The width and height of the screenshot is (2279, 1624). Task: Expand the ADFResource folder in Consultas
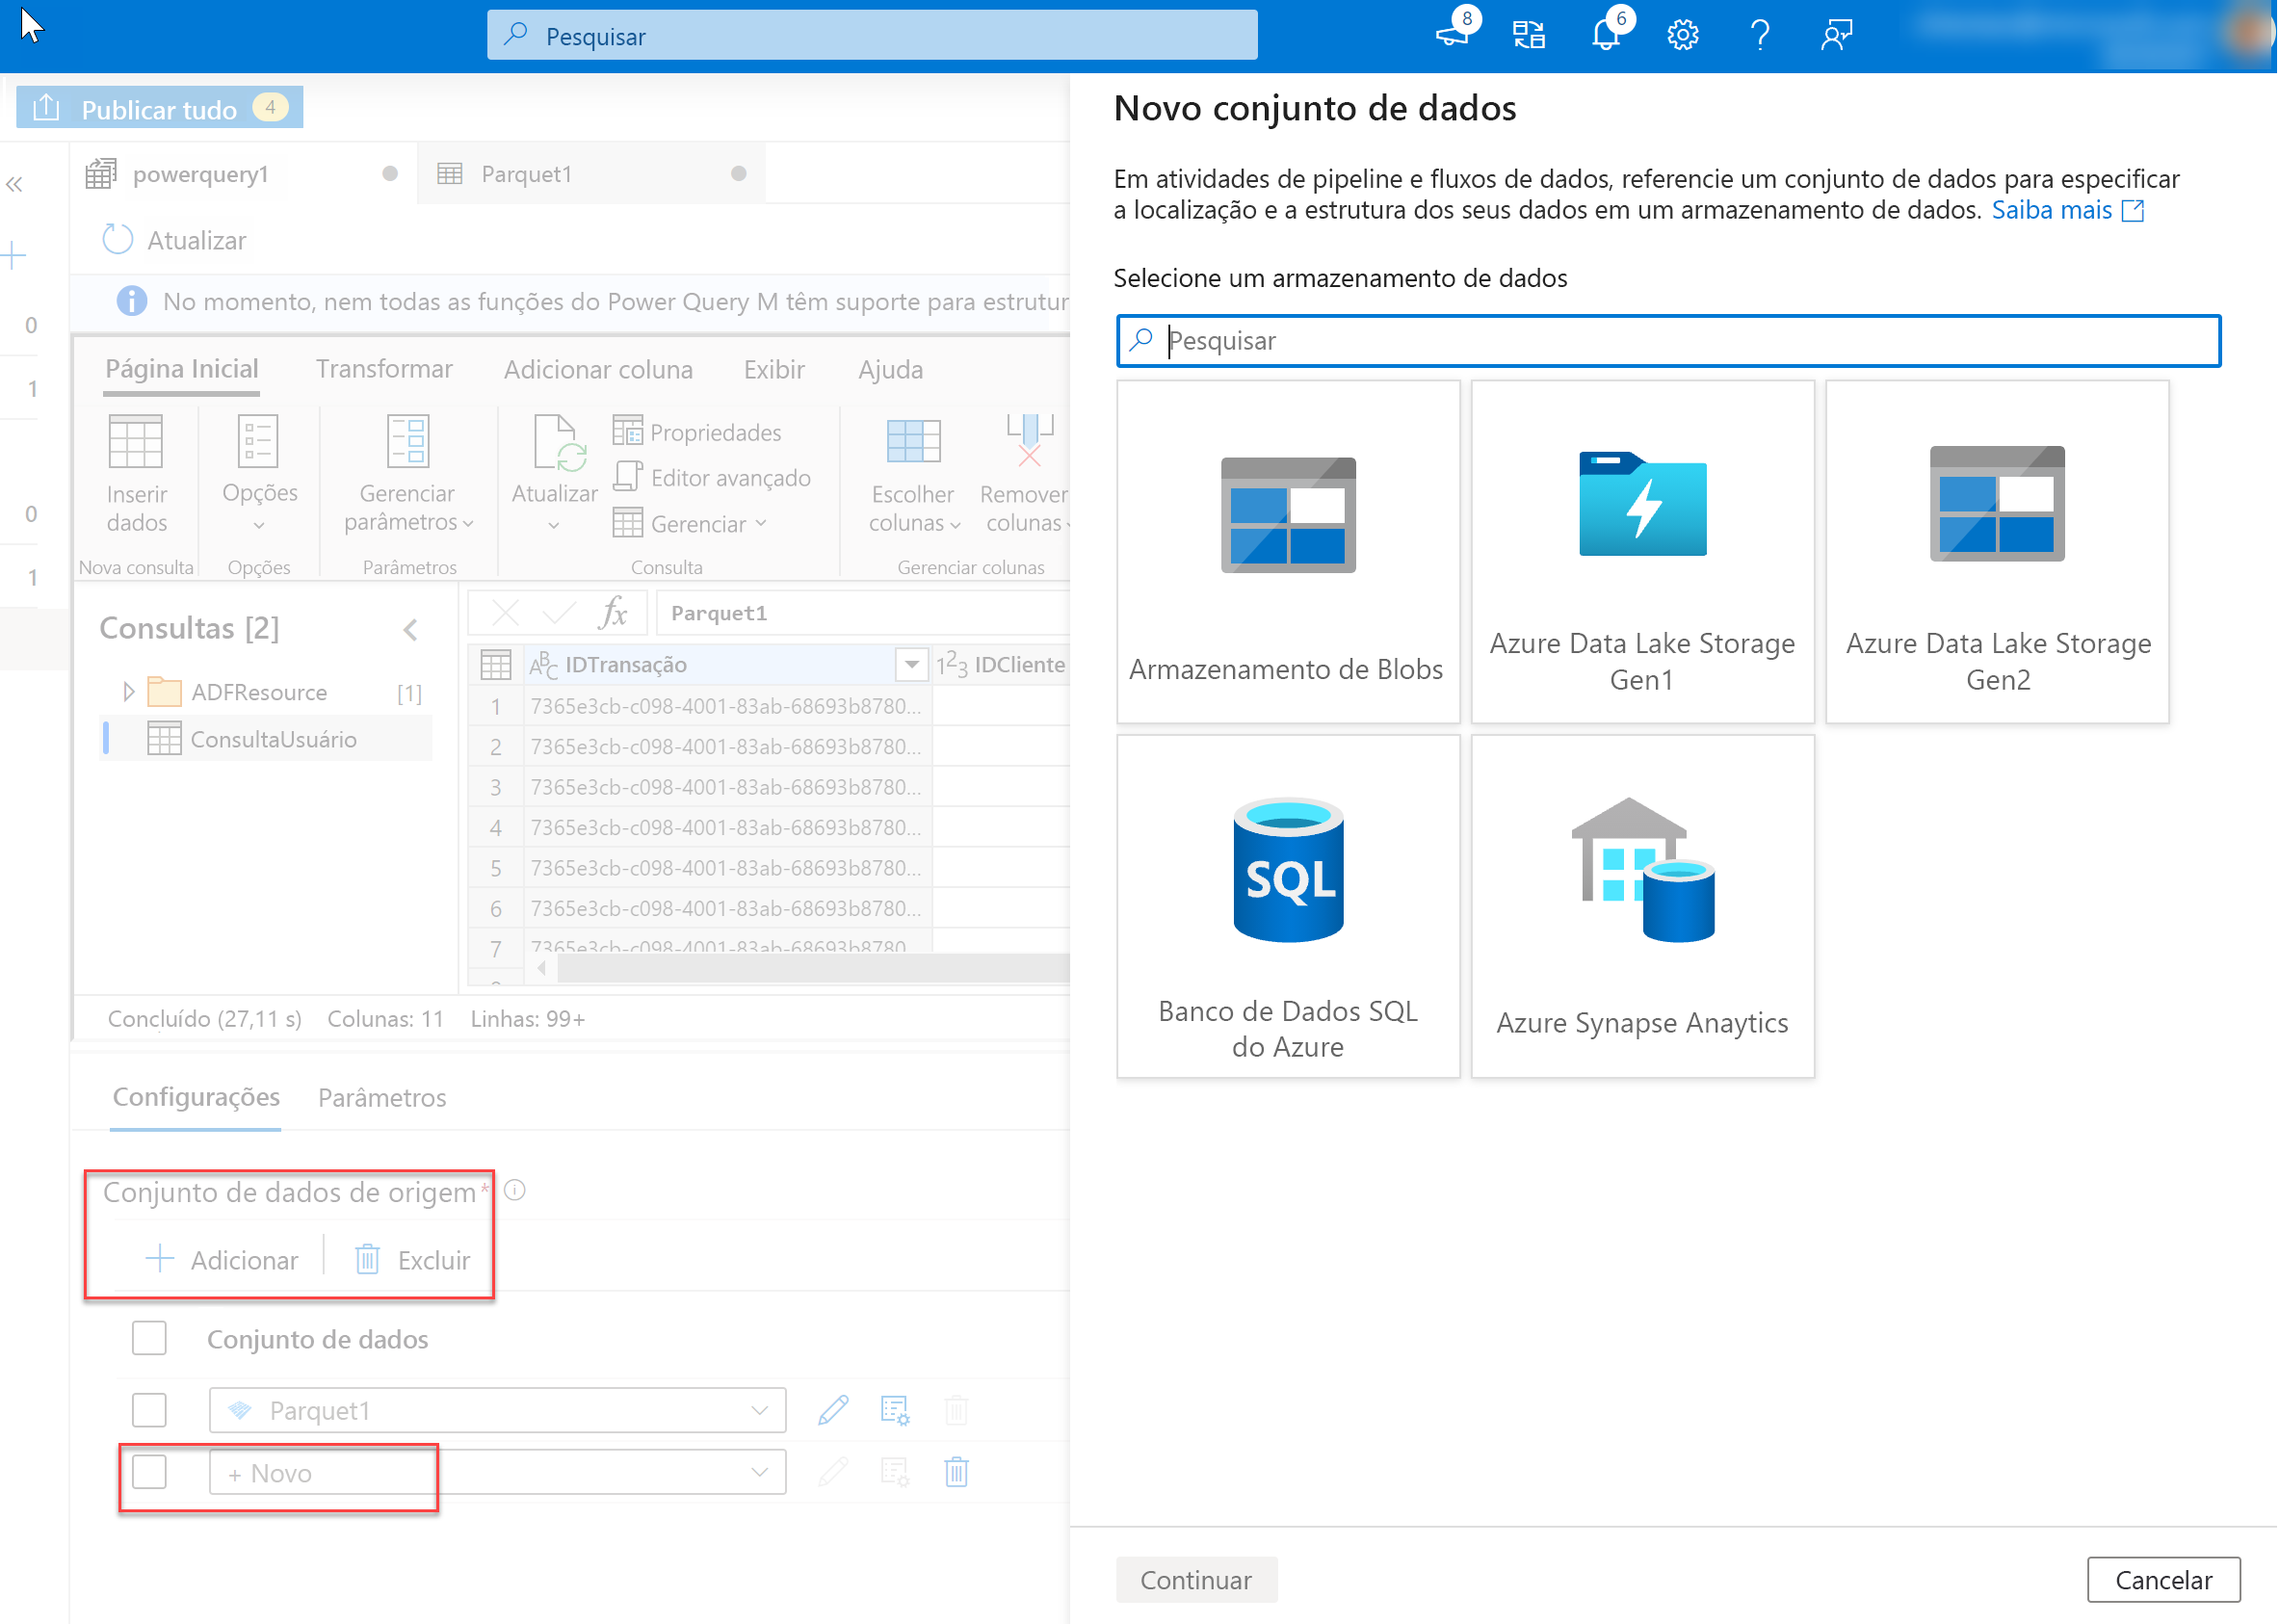pyautogui.click(x=128, y=692)
